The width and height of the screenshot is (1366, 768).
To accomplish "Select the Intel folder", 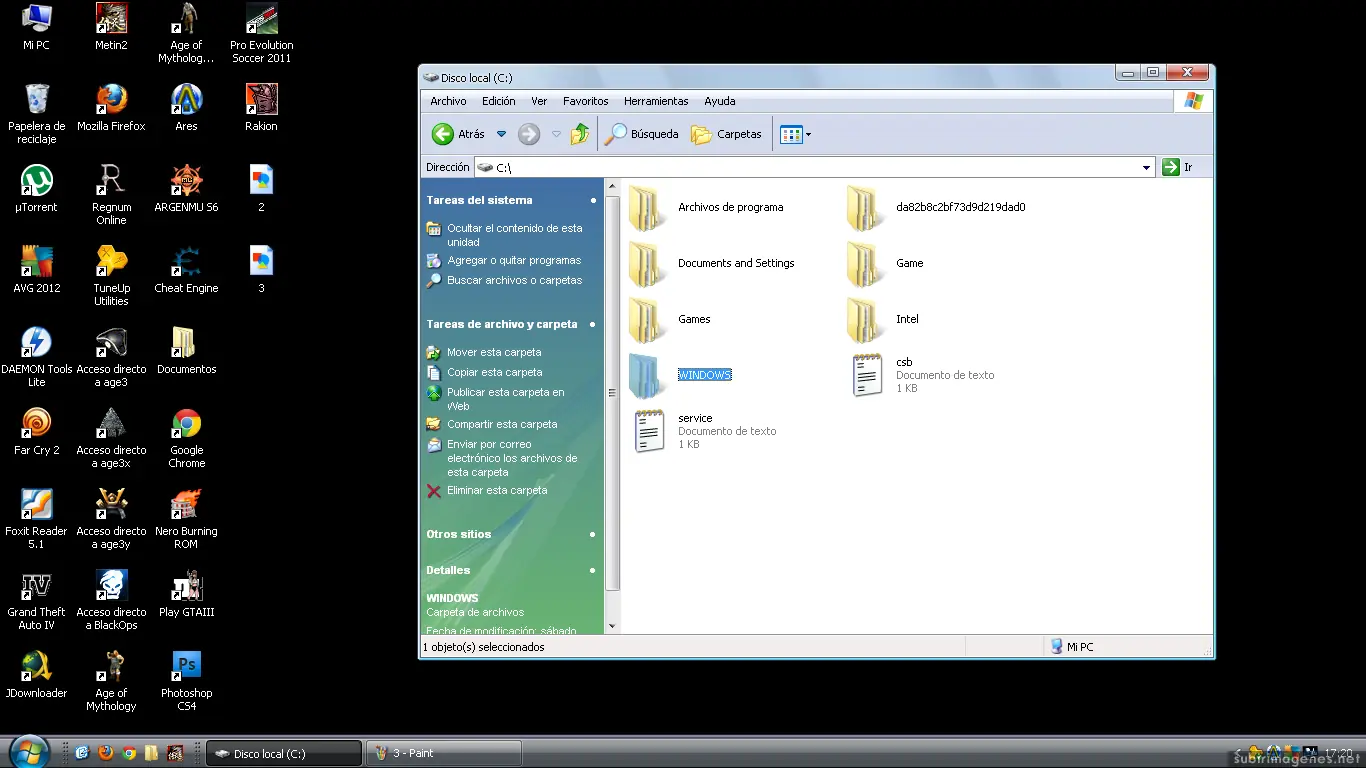I will [x=883, y=319].
